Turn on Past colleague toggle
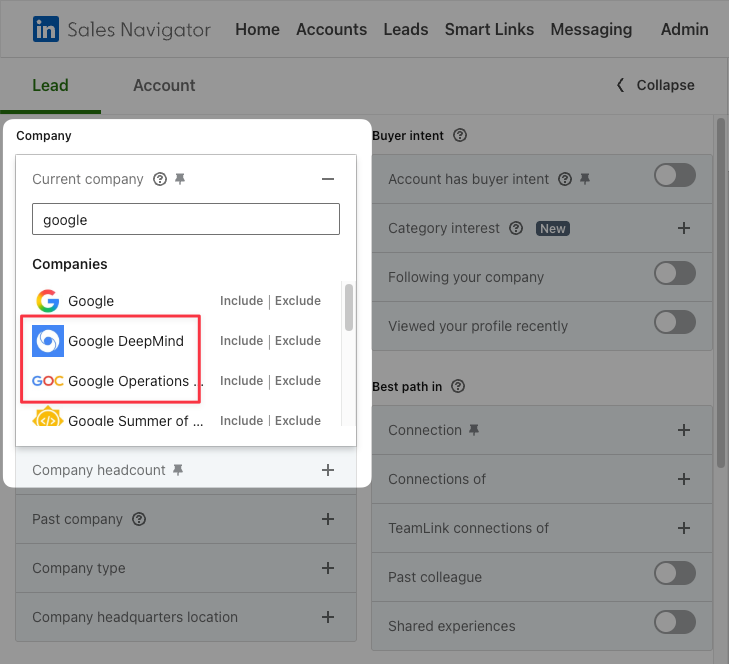The image size is (729, 664). click(x=675, y=573)
